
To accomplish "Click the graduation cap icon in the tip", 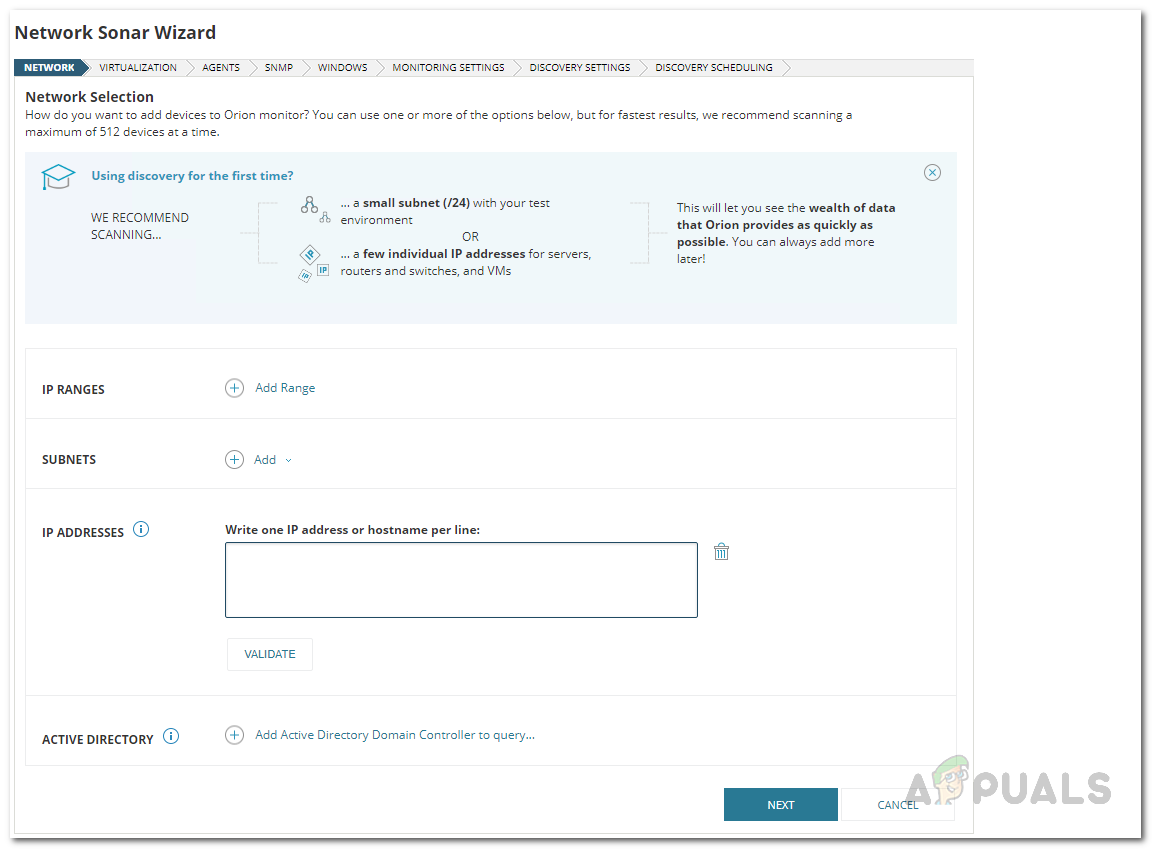I will click(57, 177).
